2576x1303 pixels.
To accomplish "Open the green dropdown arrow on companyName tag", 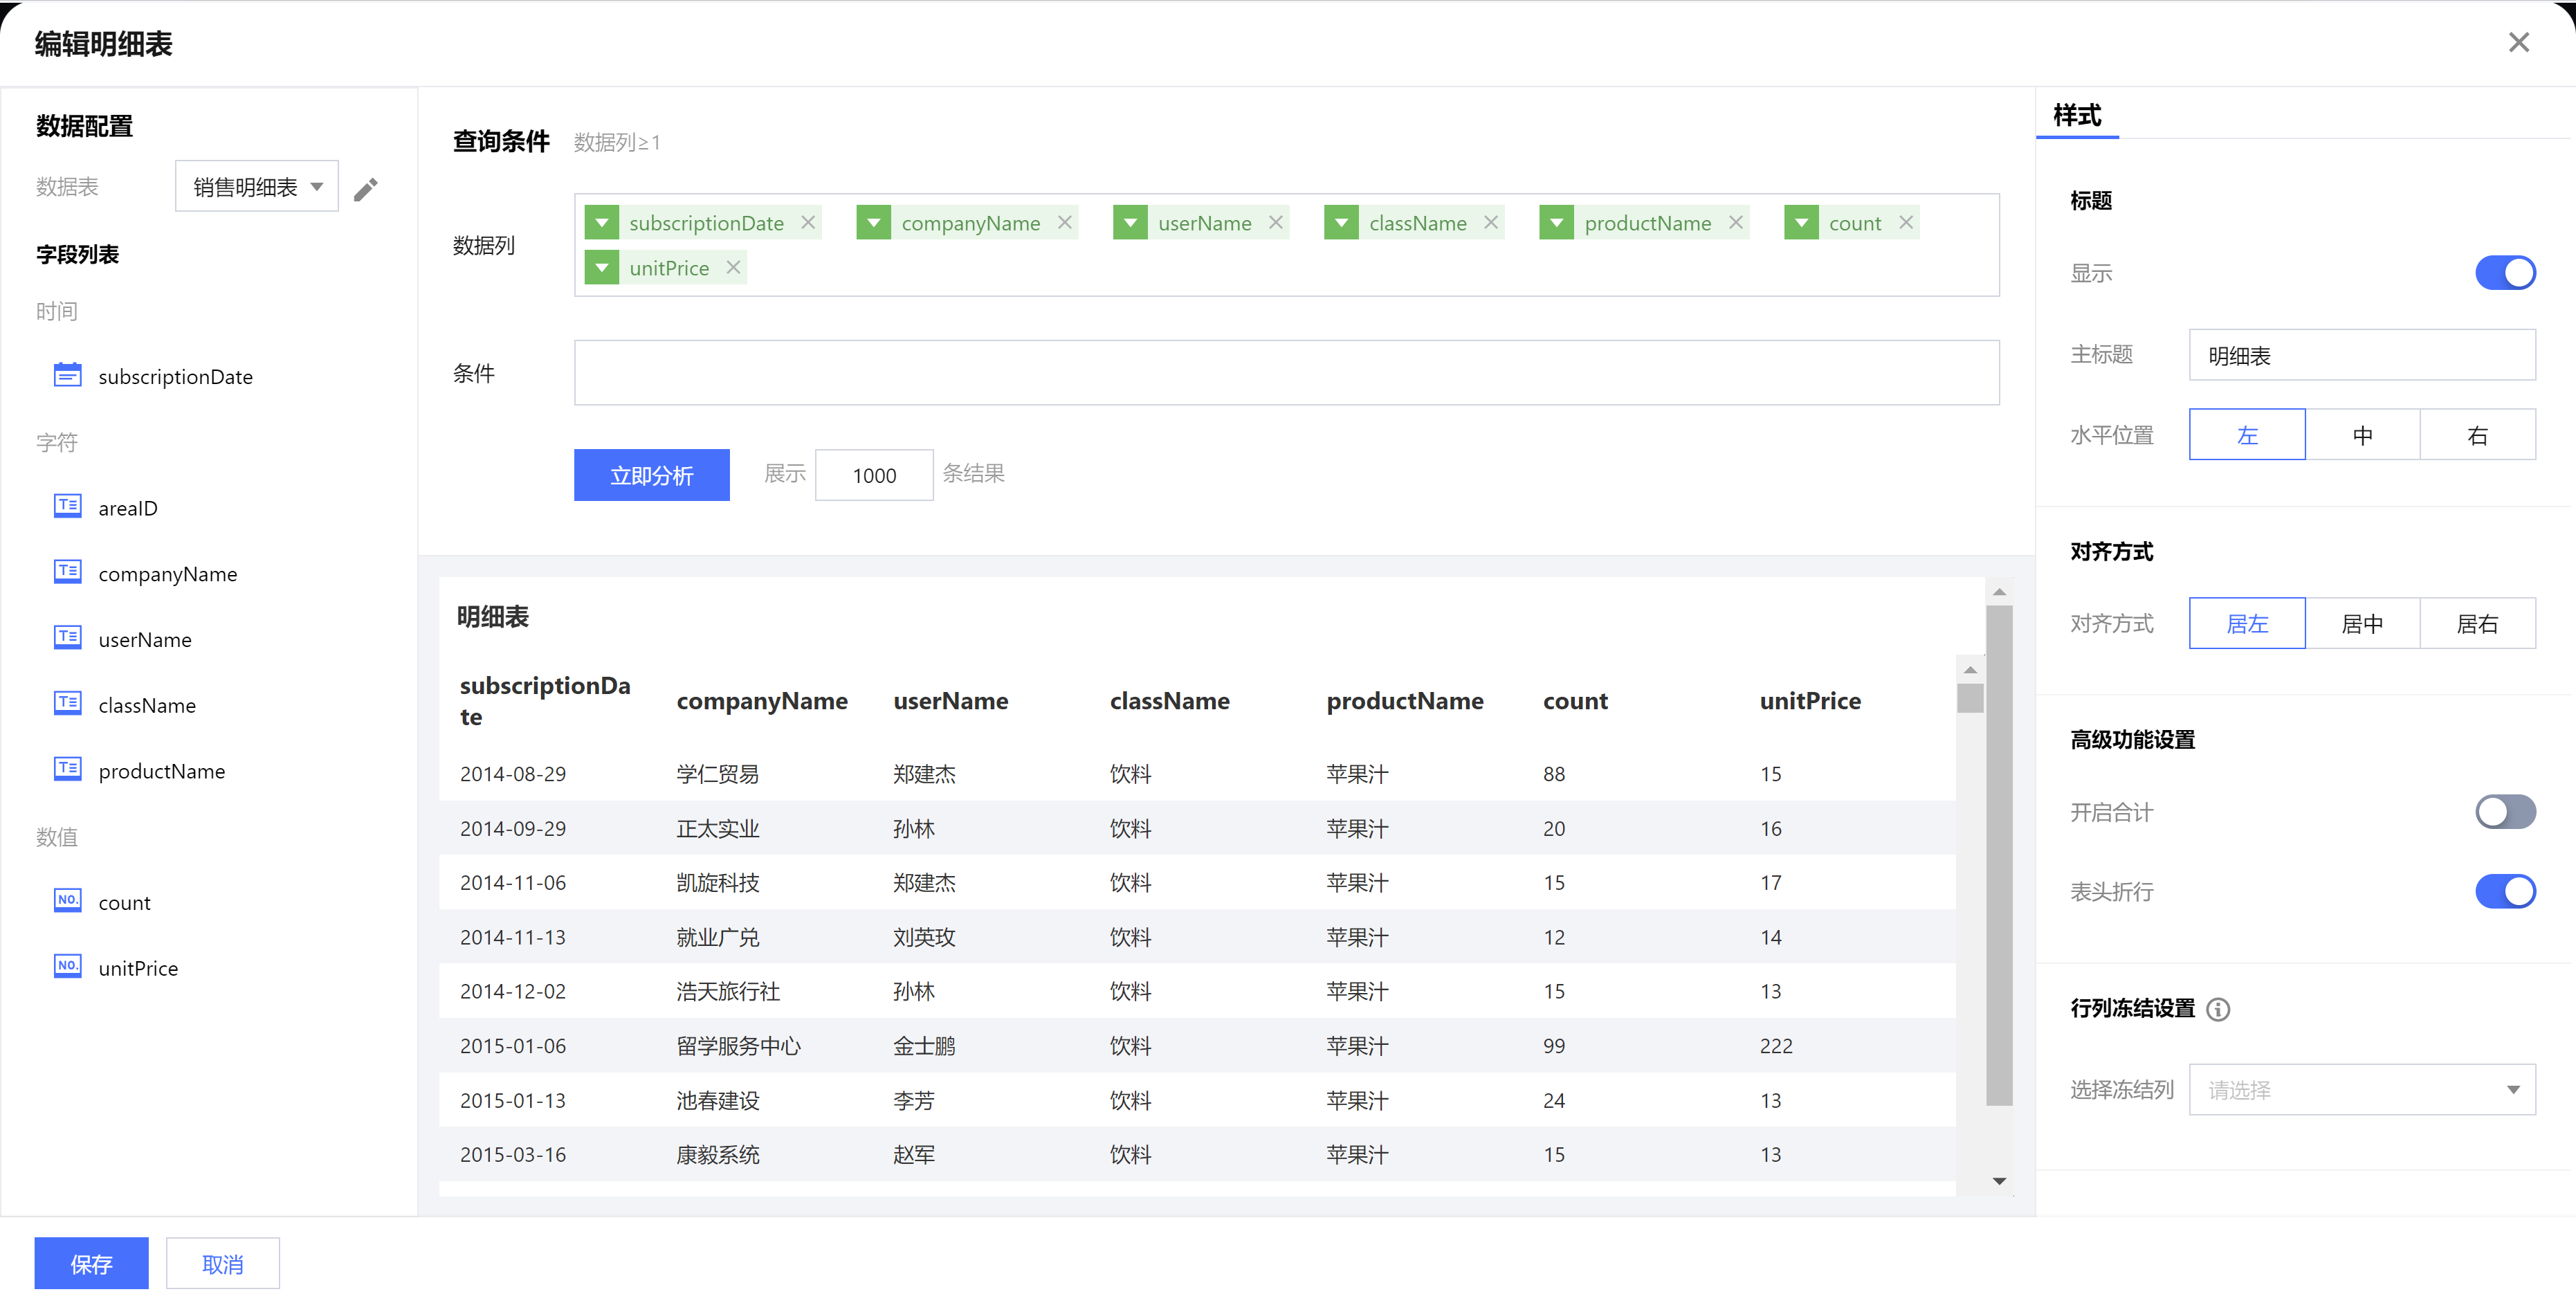I will click(x=874, y=222).
